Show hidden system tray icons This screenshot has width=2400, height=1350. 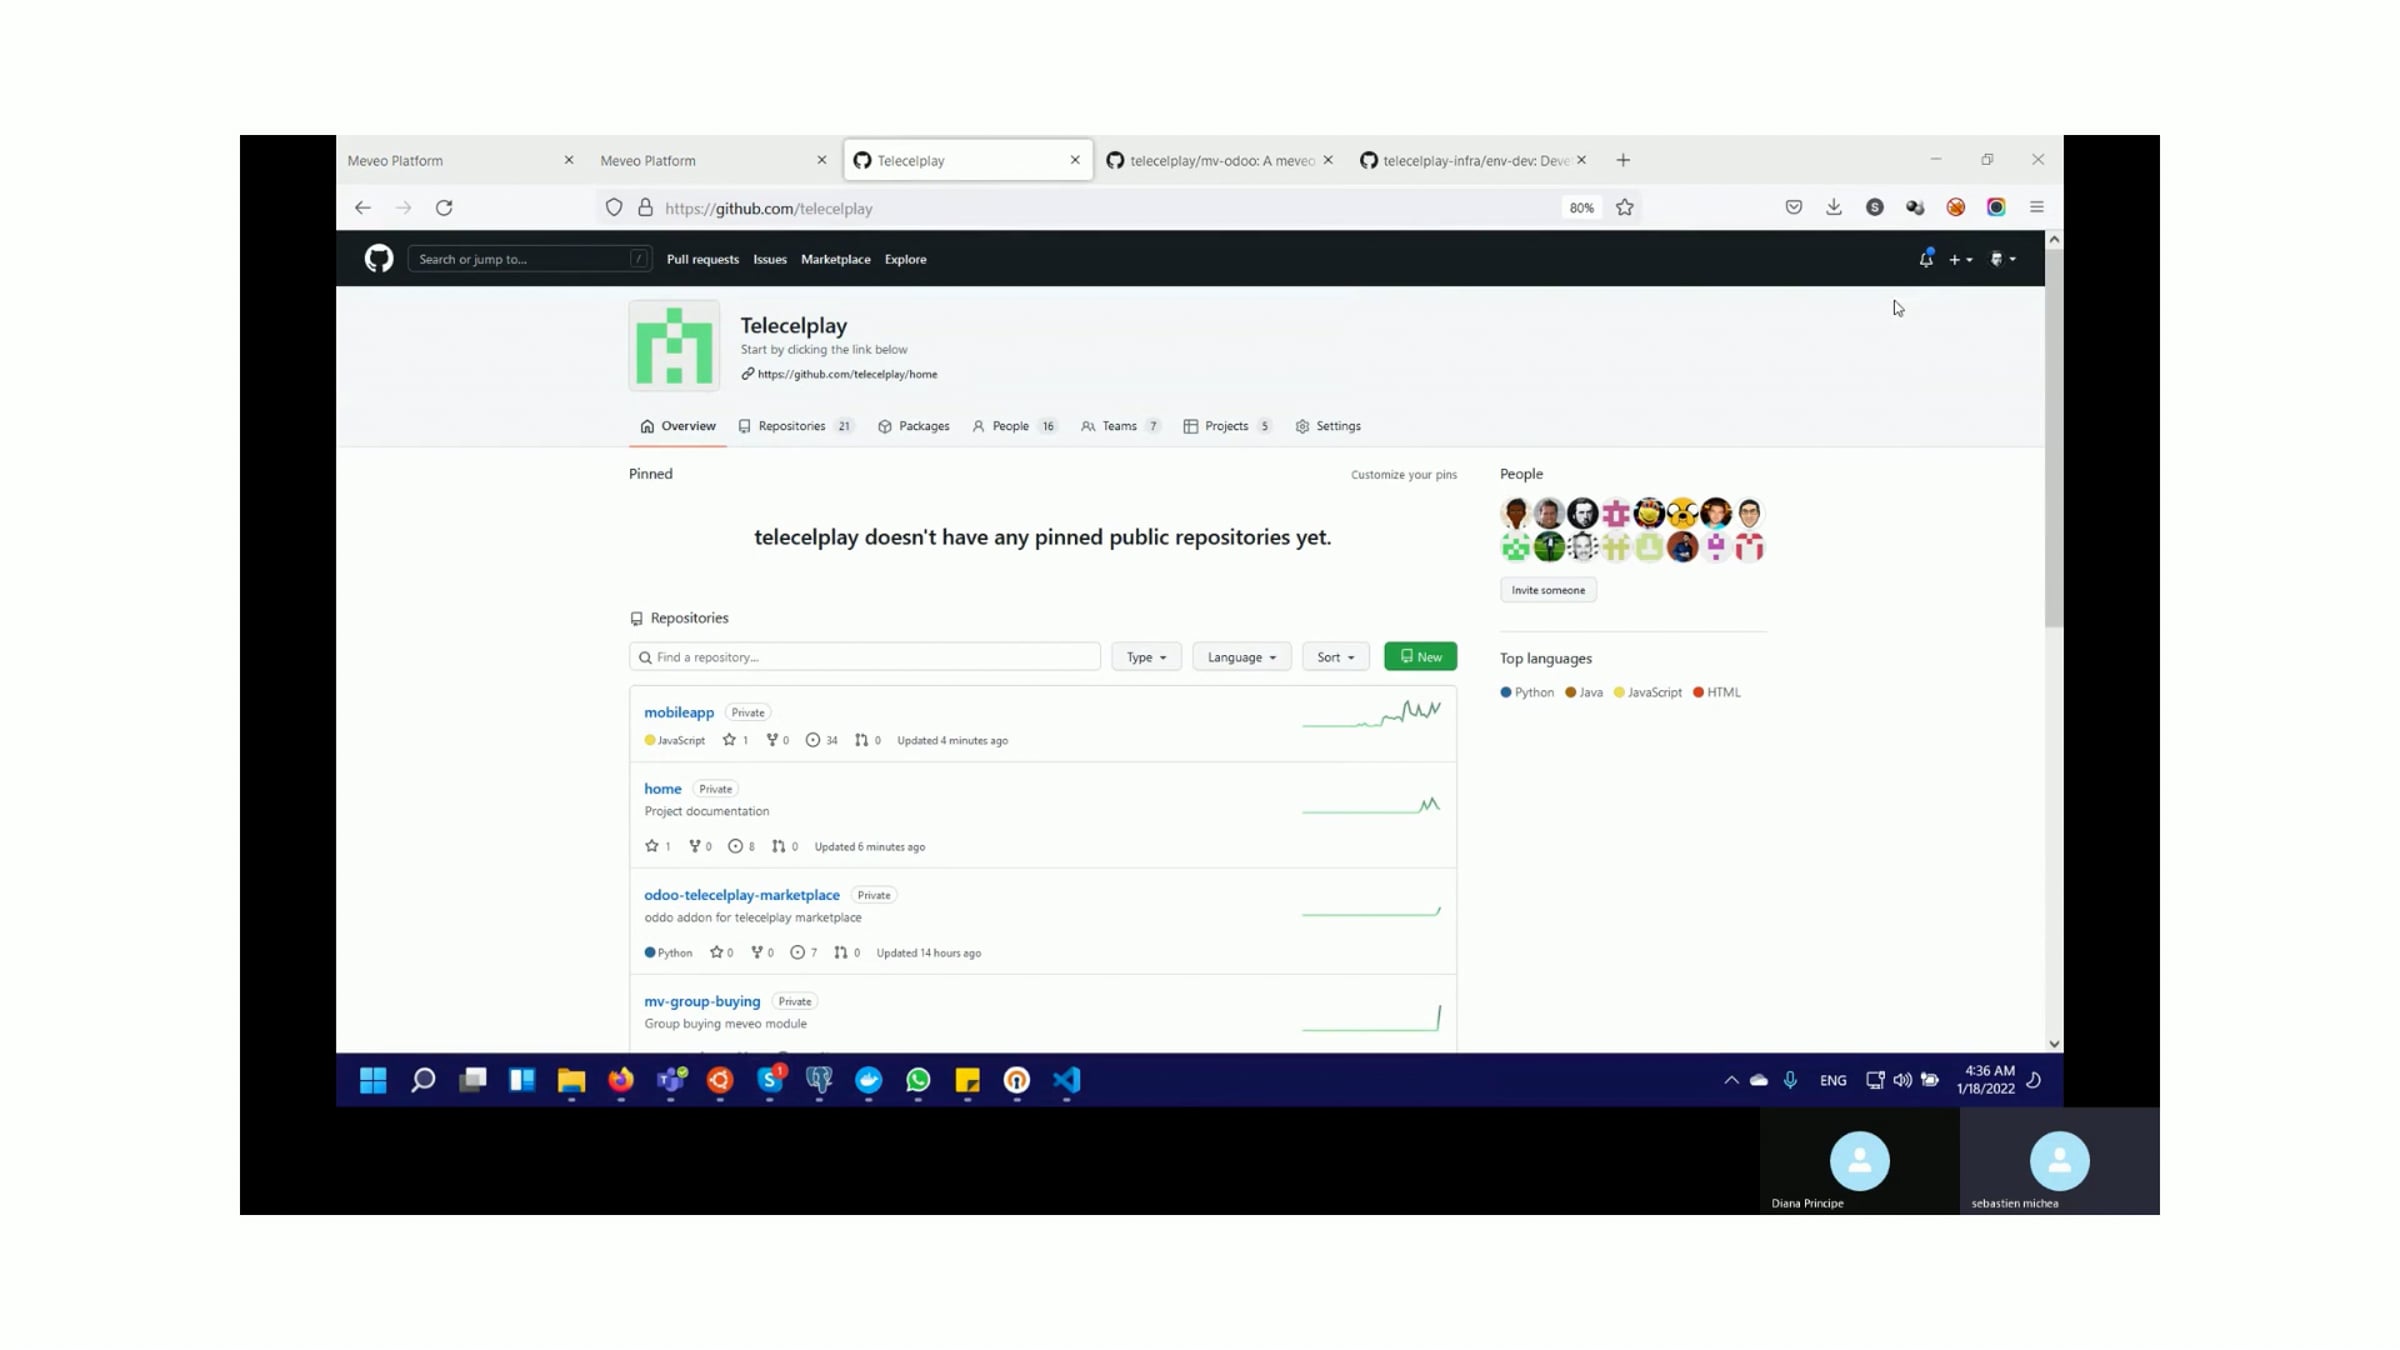1731,1080
